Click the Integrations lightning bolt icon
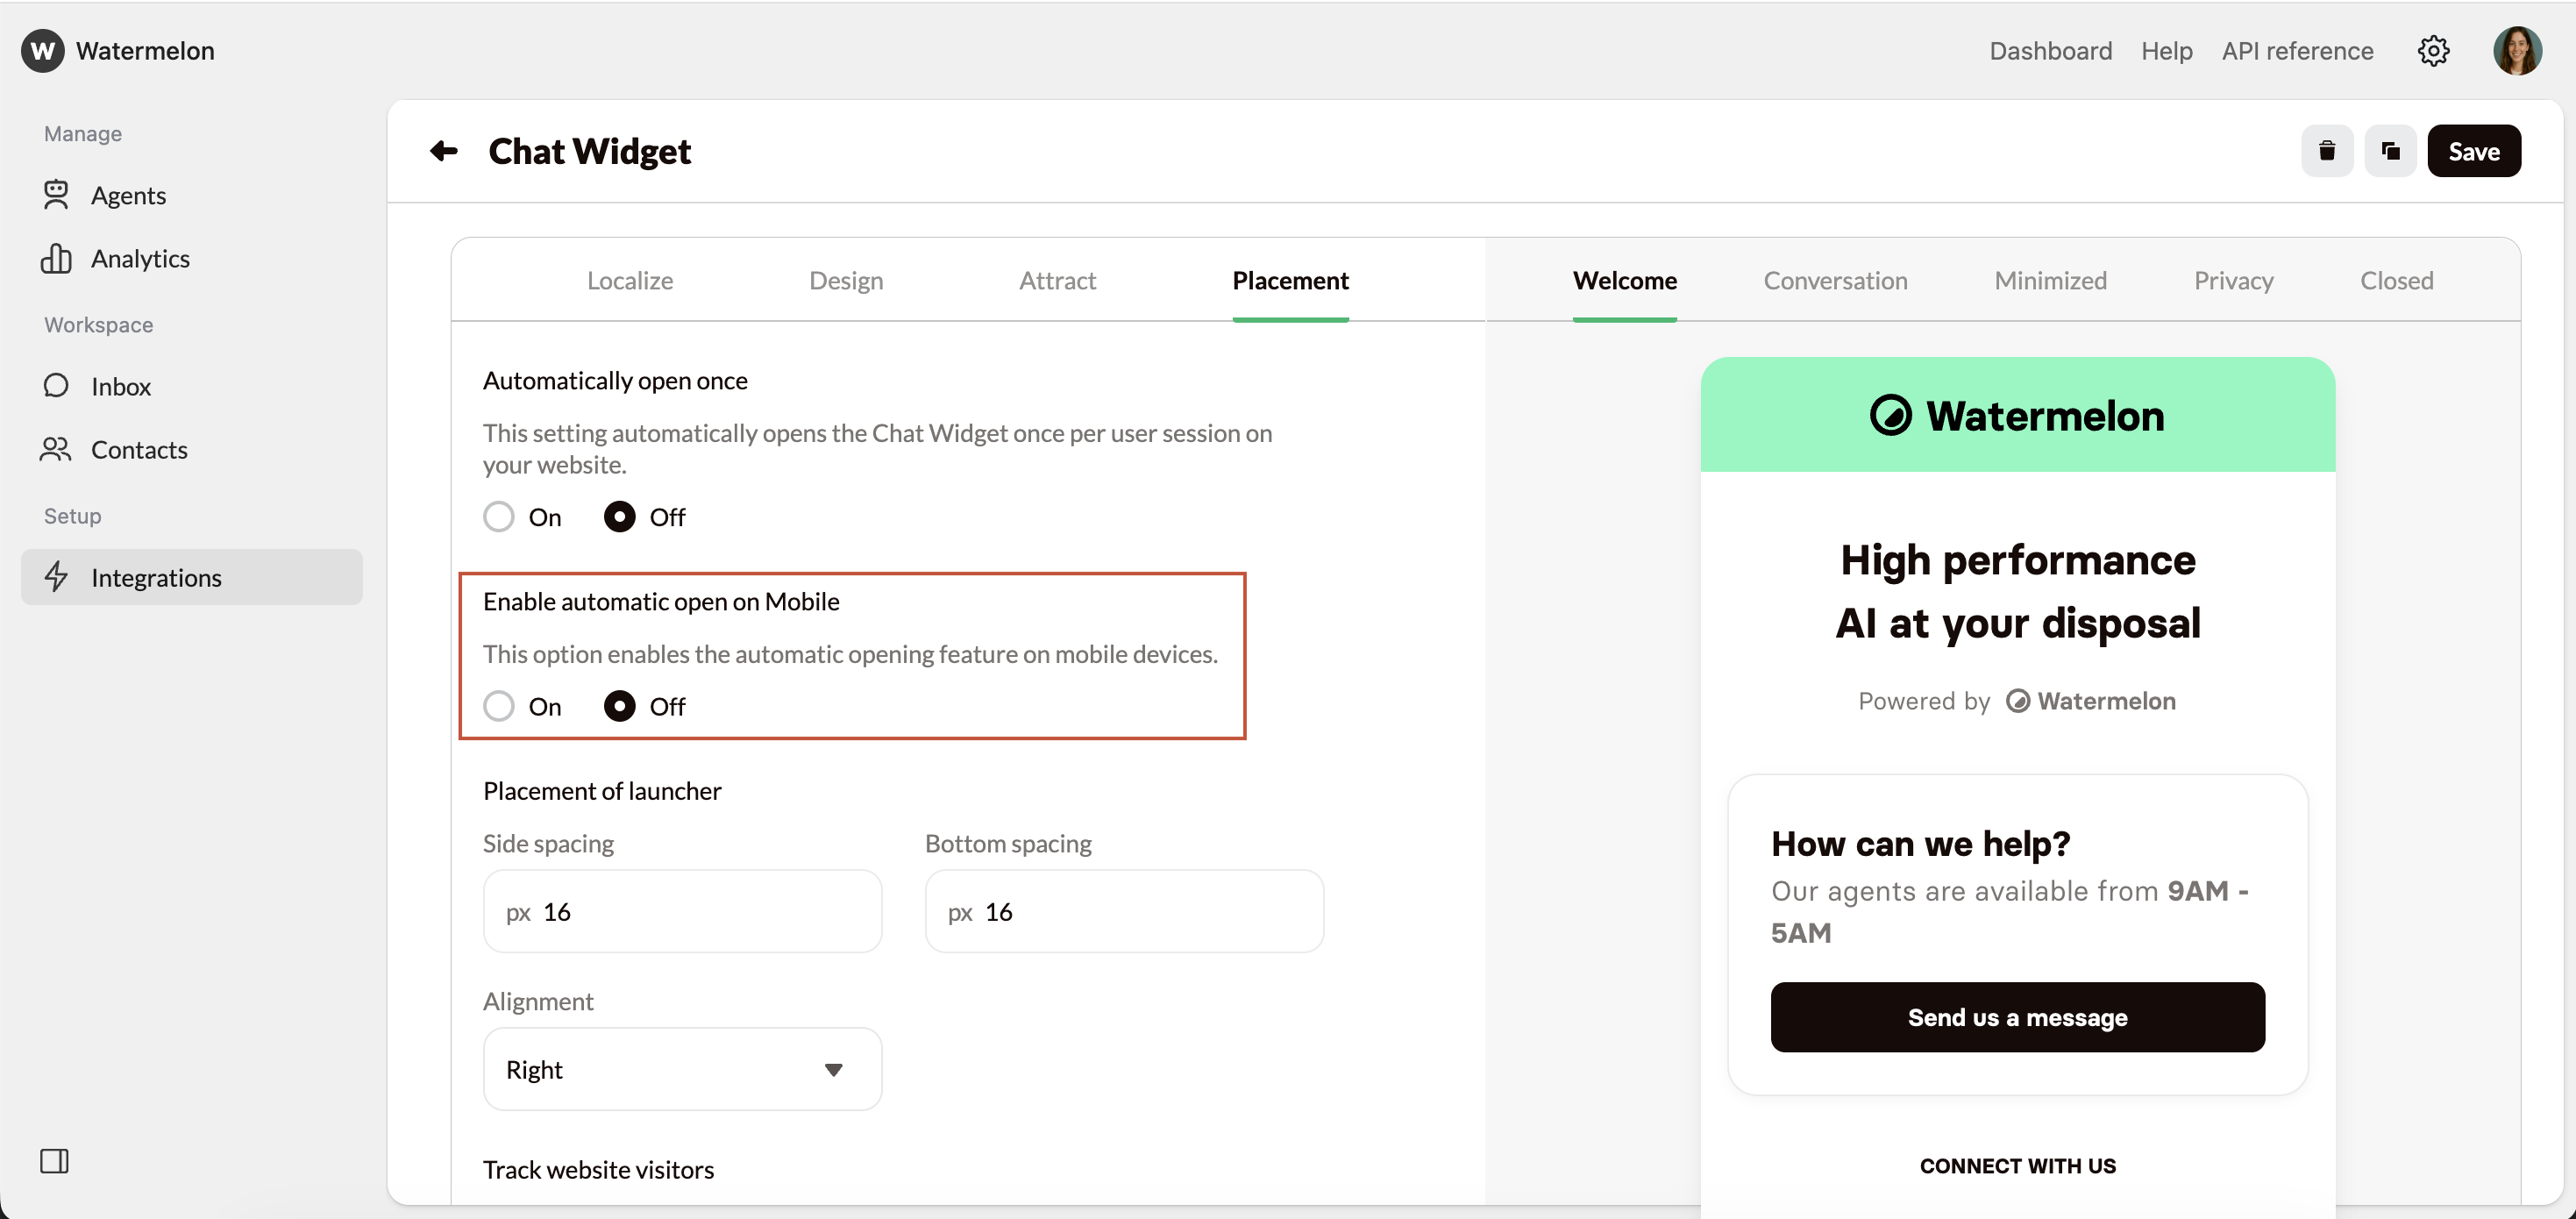This screenshot has height=1219, width=2576. coord(56,577)
